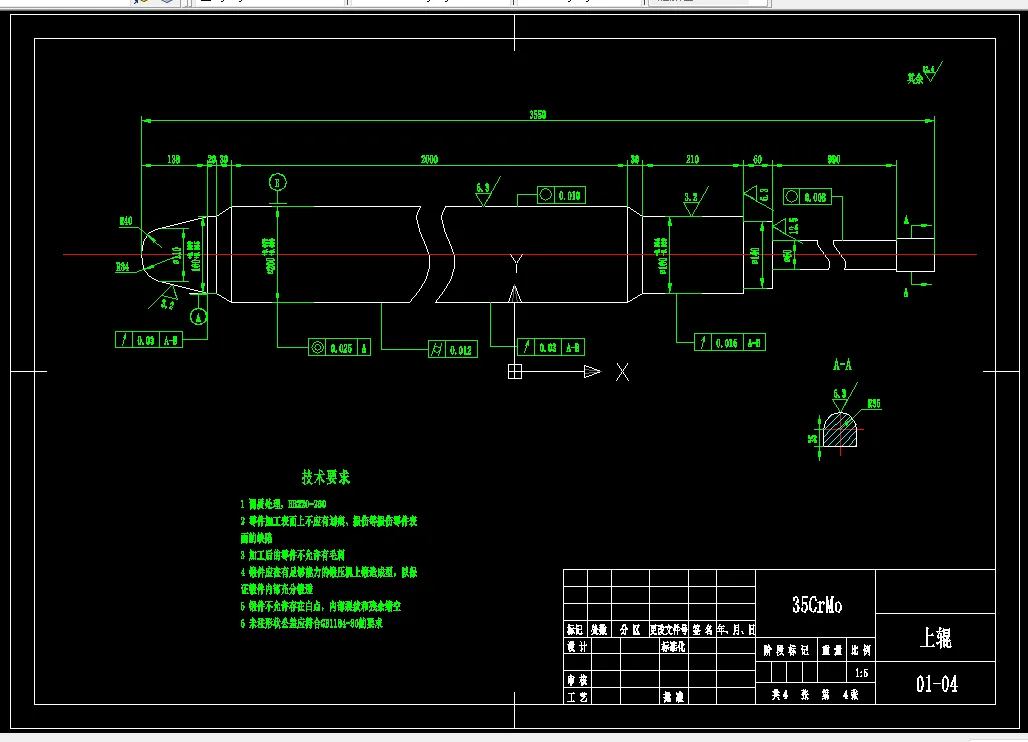Screen dimensions: 1028x742
Task: Click datum marker B circle
Action: (278, 182)
